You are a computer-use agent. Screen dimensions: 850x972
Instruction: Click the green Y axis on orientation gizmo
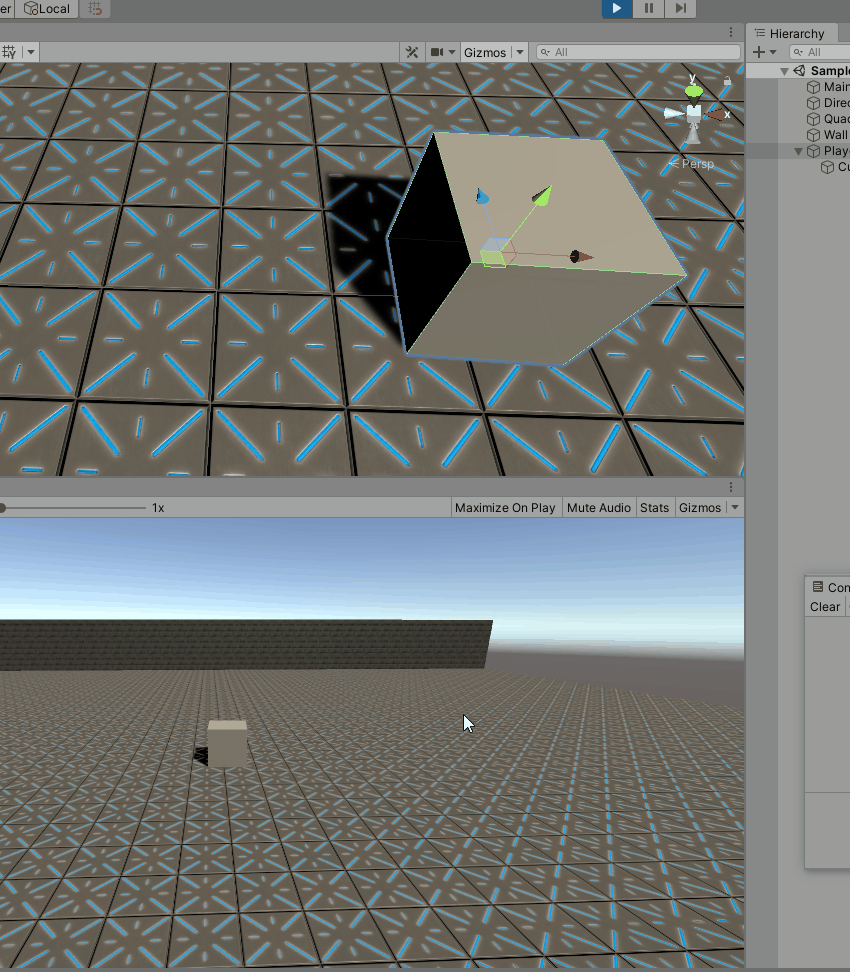pos(693,91)
